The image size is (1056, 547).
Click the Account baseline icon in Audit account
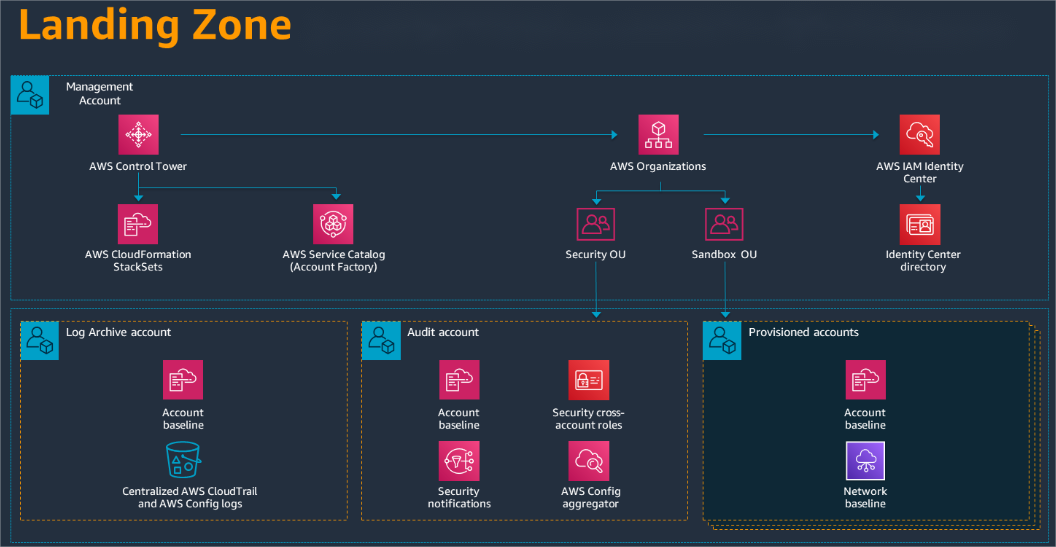[x=459, y=380]
